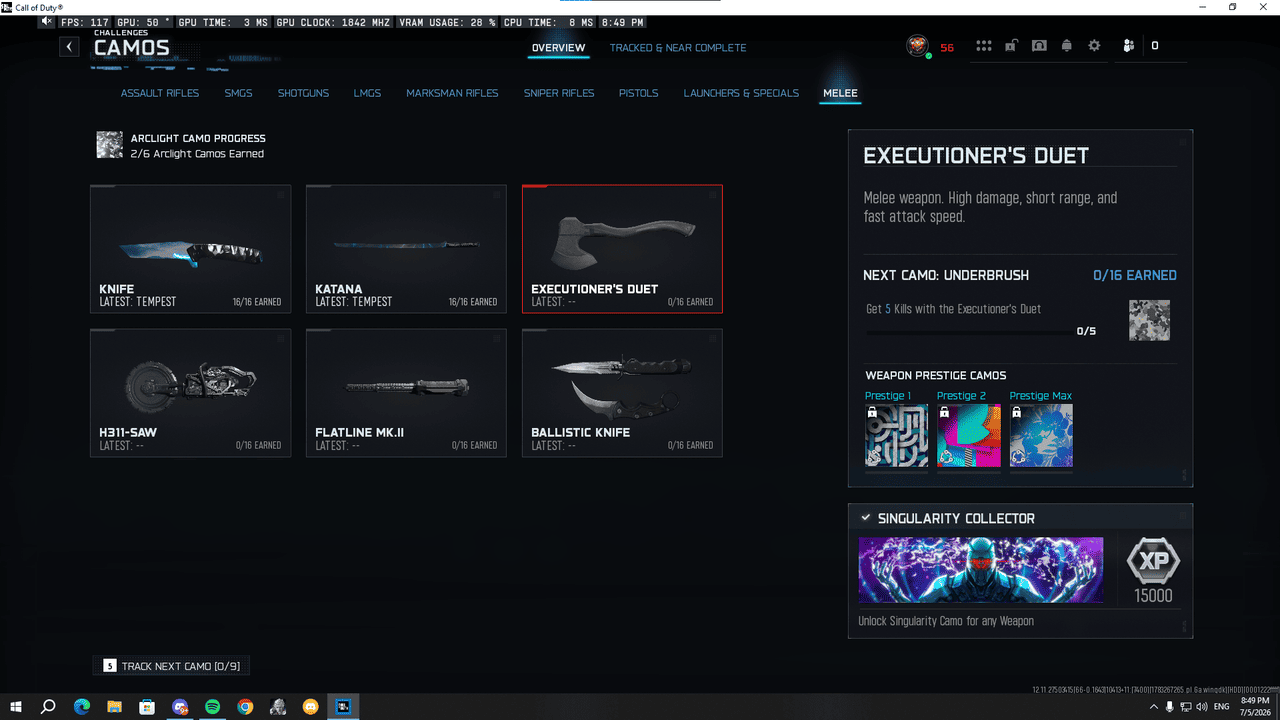Open Google Chrome from taskbar

point(245,707)
